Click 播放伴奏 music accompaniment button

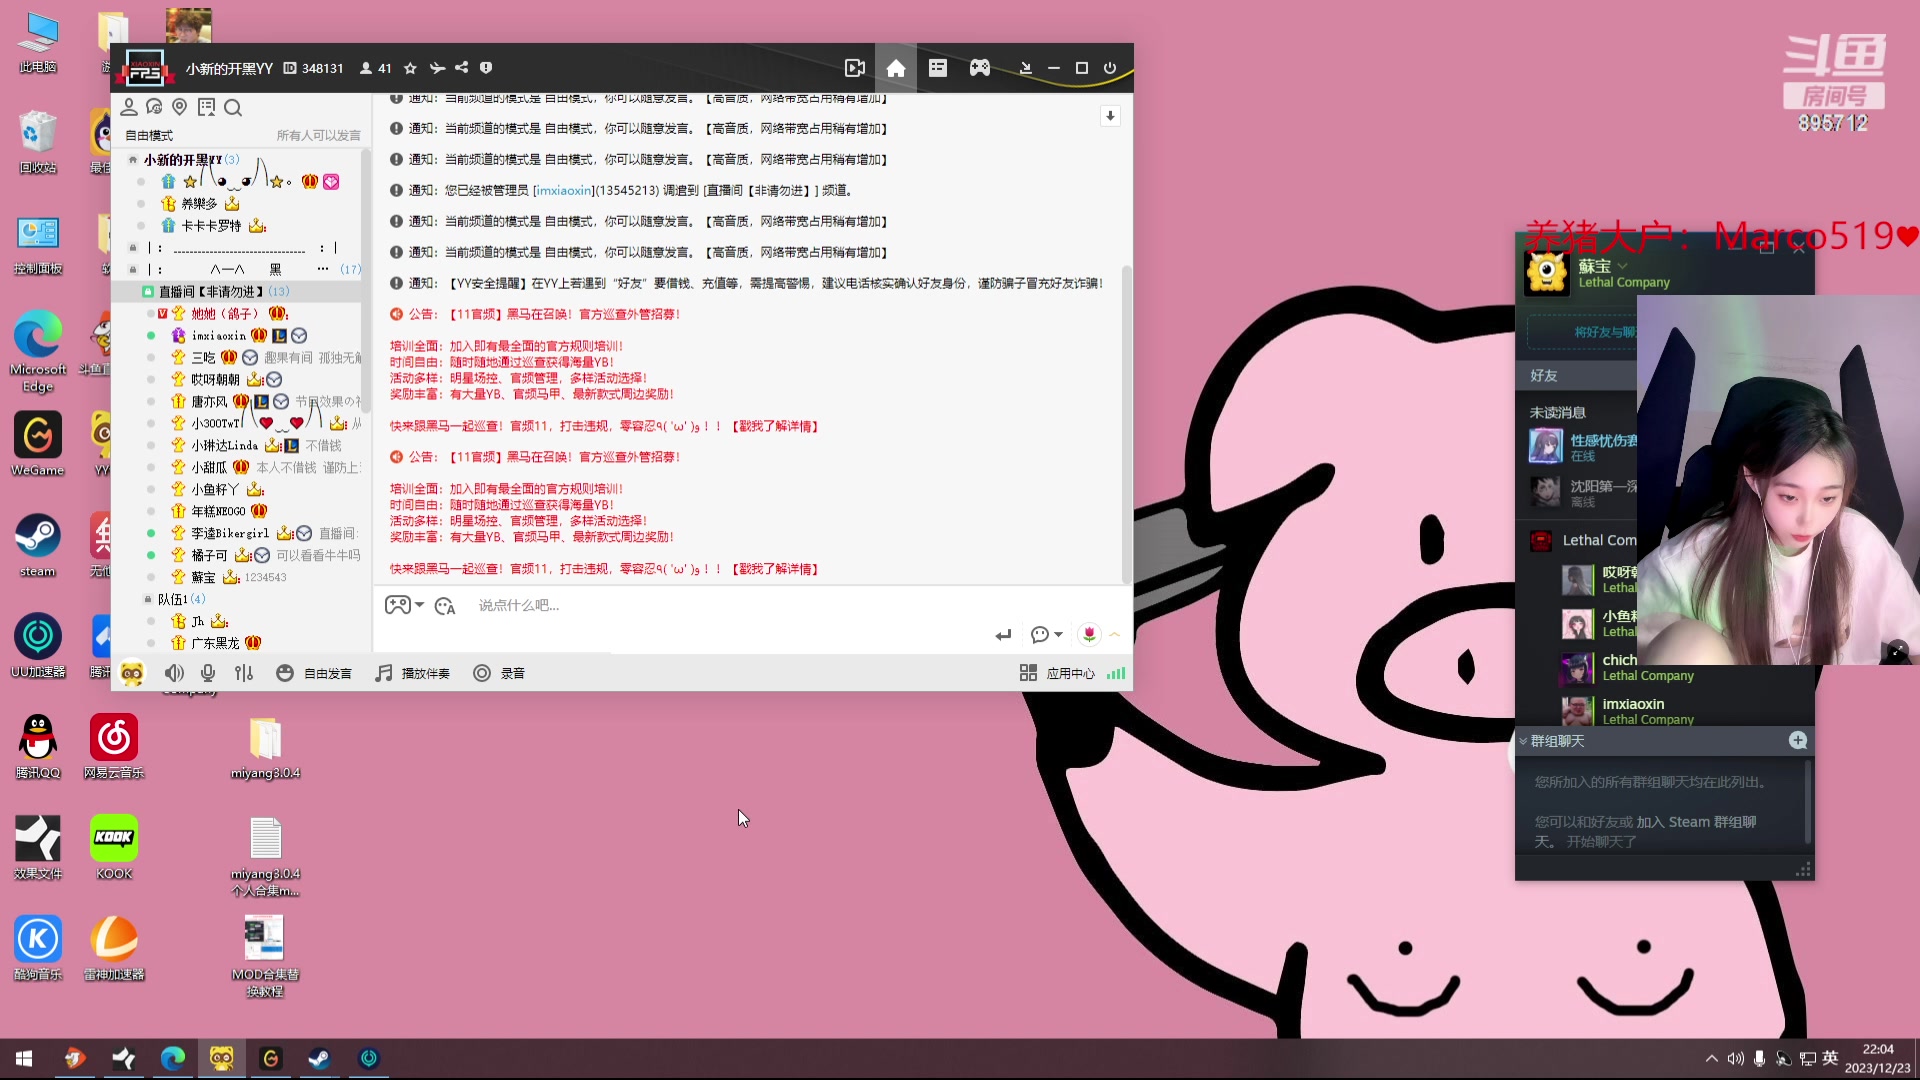[413, 673]
